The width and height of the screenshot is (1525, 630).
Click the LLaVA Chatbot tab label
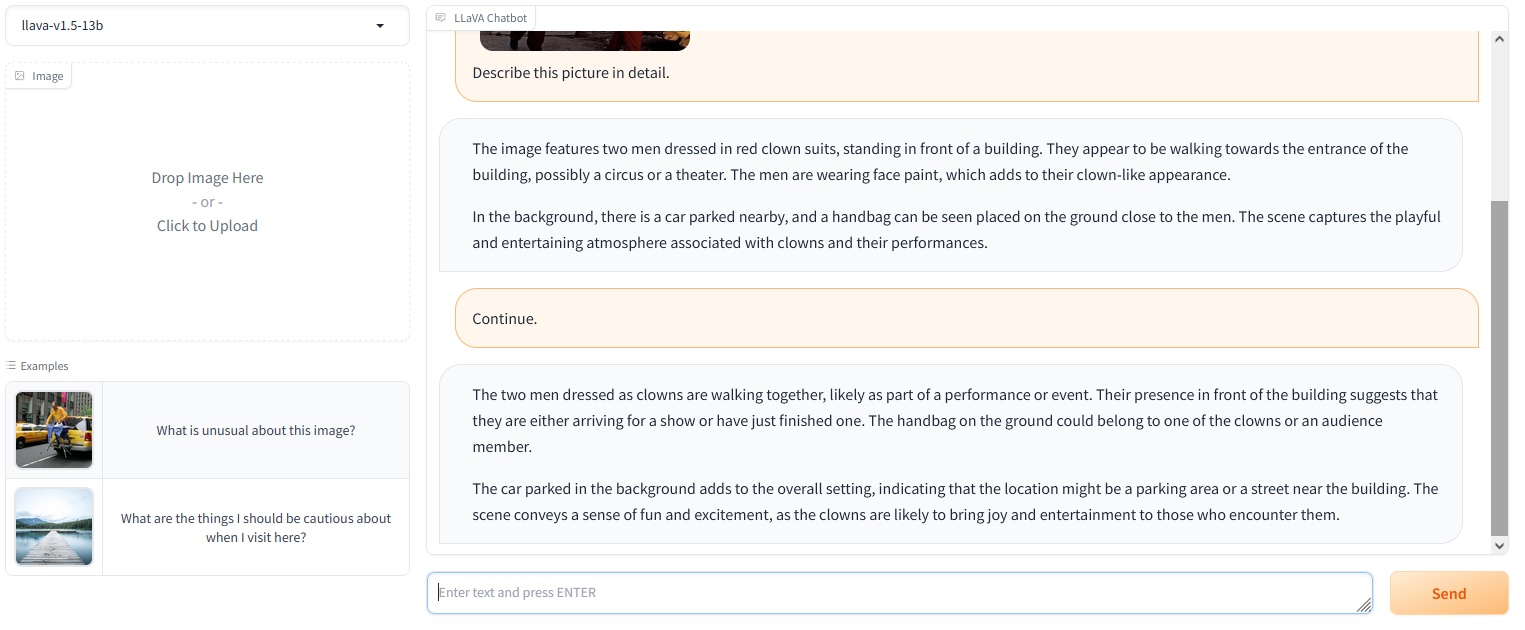pyautogui.click(x=489, y=18)
